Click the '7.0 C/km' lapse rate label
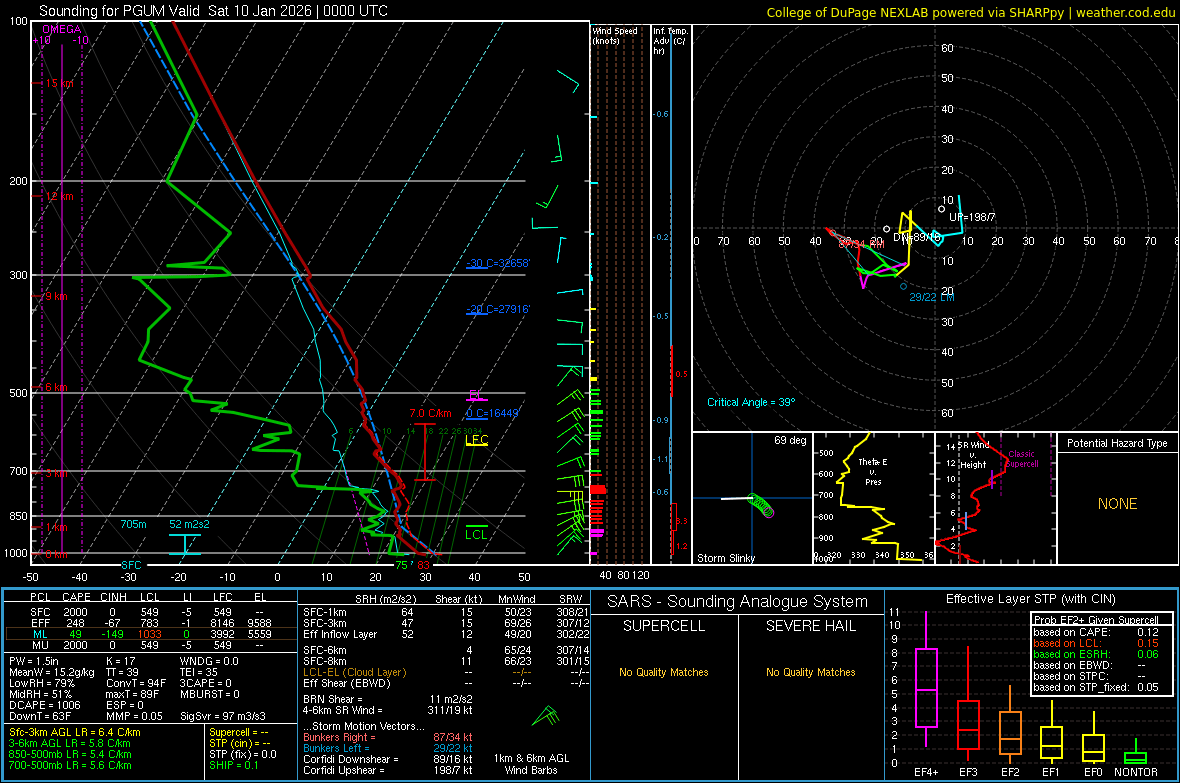The width and height of the screenshot is (1180, 783). pyautogui.click(x=430, y=413)
